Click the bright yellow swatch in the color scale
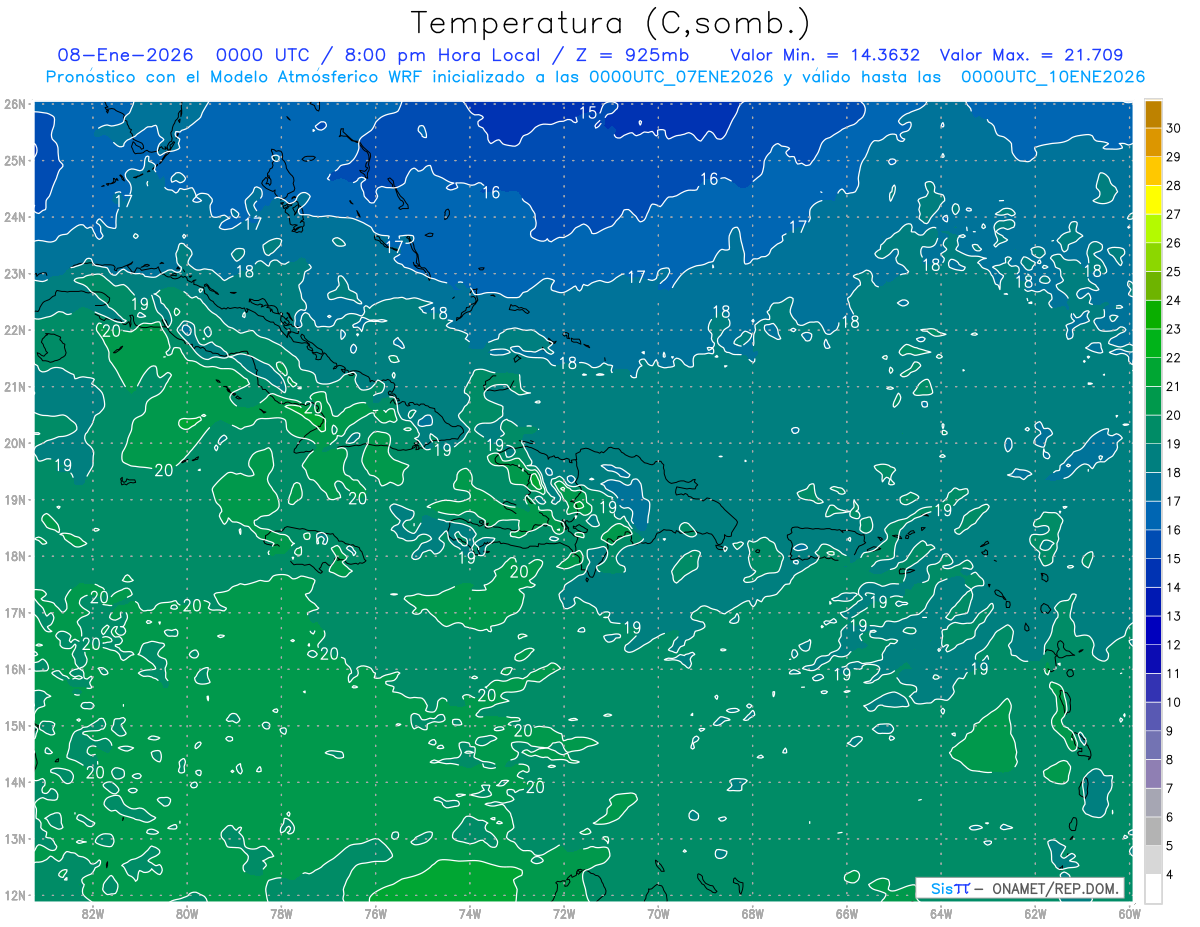This screenshot has width=1200, height=927. pyautogui.click(x=1153, y=199)
